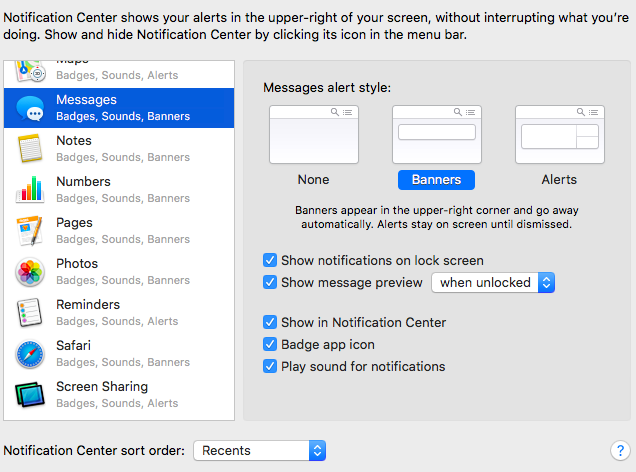The height and width of the screenshot is (472, 636).
Task: Open the when unlocked preview dropdown
Action: coord(493,283)
